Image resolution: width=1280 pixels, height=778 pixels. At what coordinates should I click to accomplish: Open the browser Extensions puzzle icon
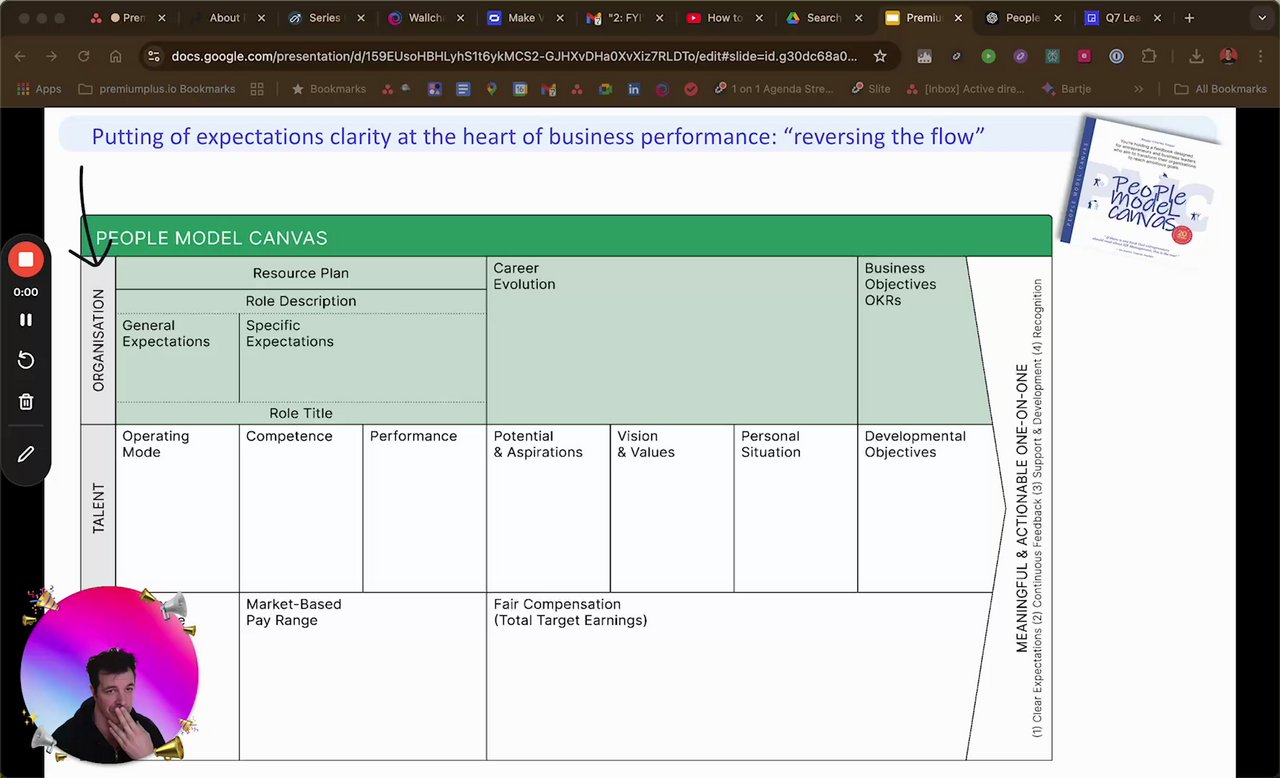pyautogui.click(x=1148, y=57)
